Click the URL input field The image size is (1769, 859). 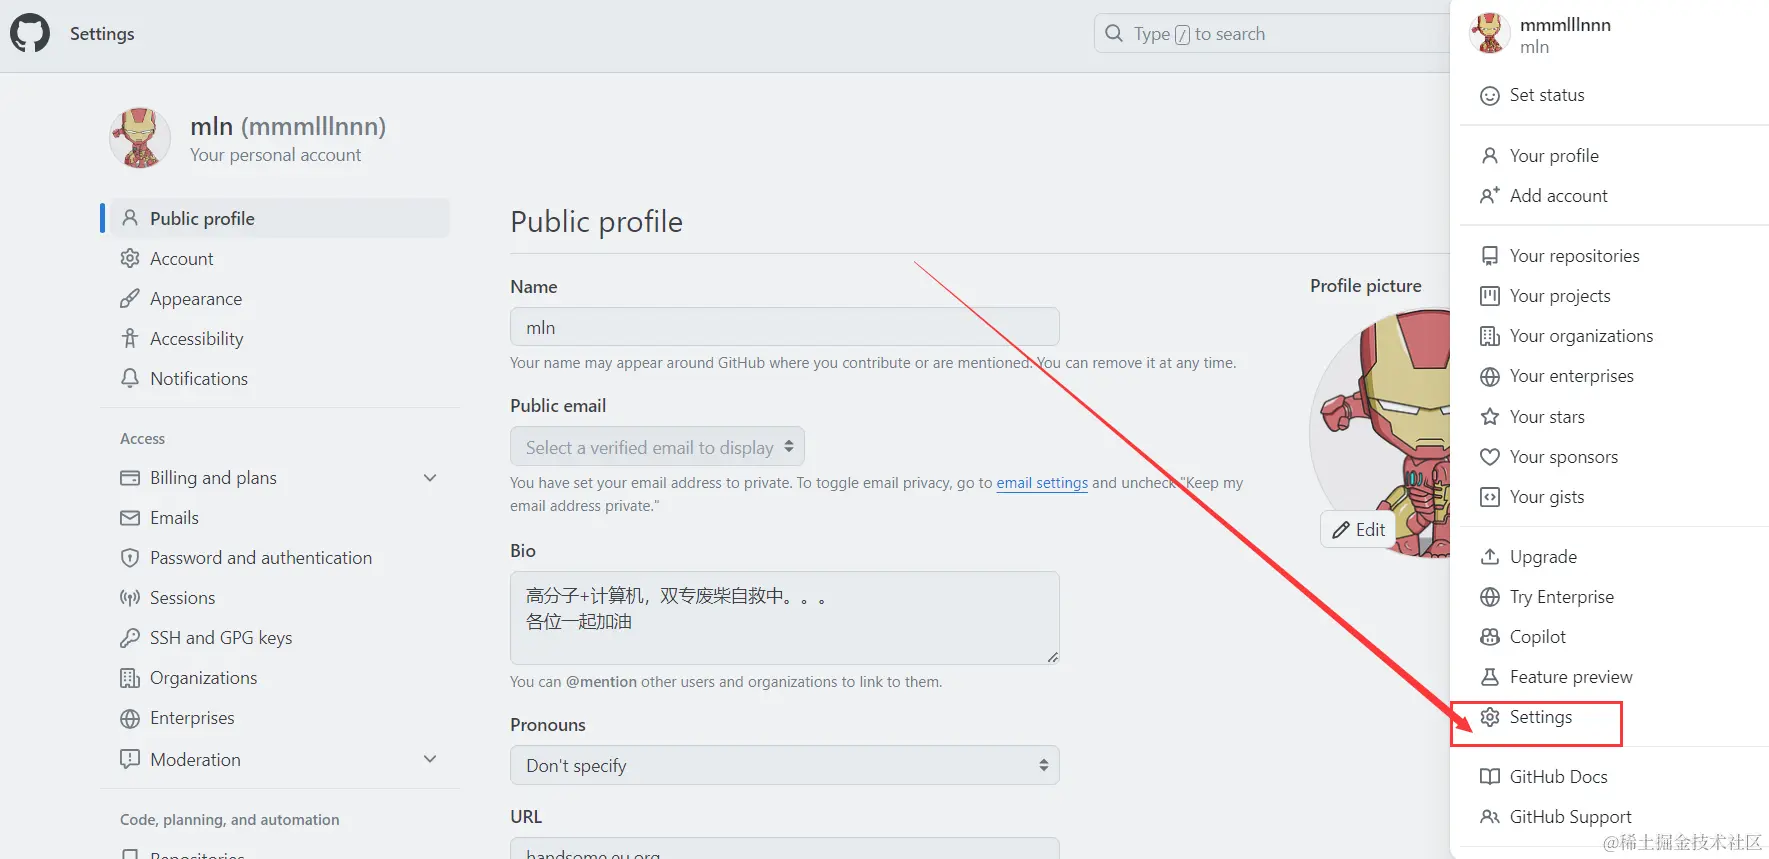[785, 848]
